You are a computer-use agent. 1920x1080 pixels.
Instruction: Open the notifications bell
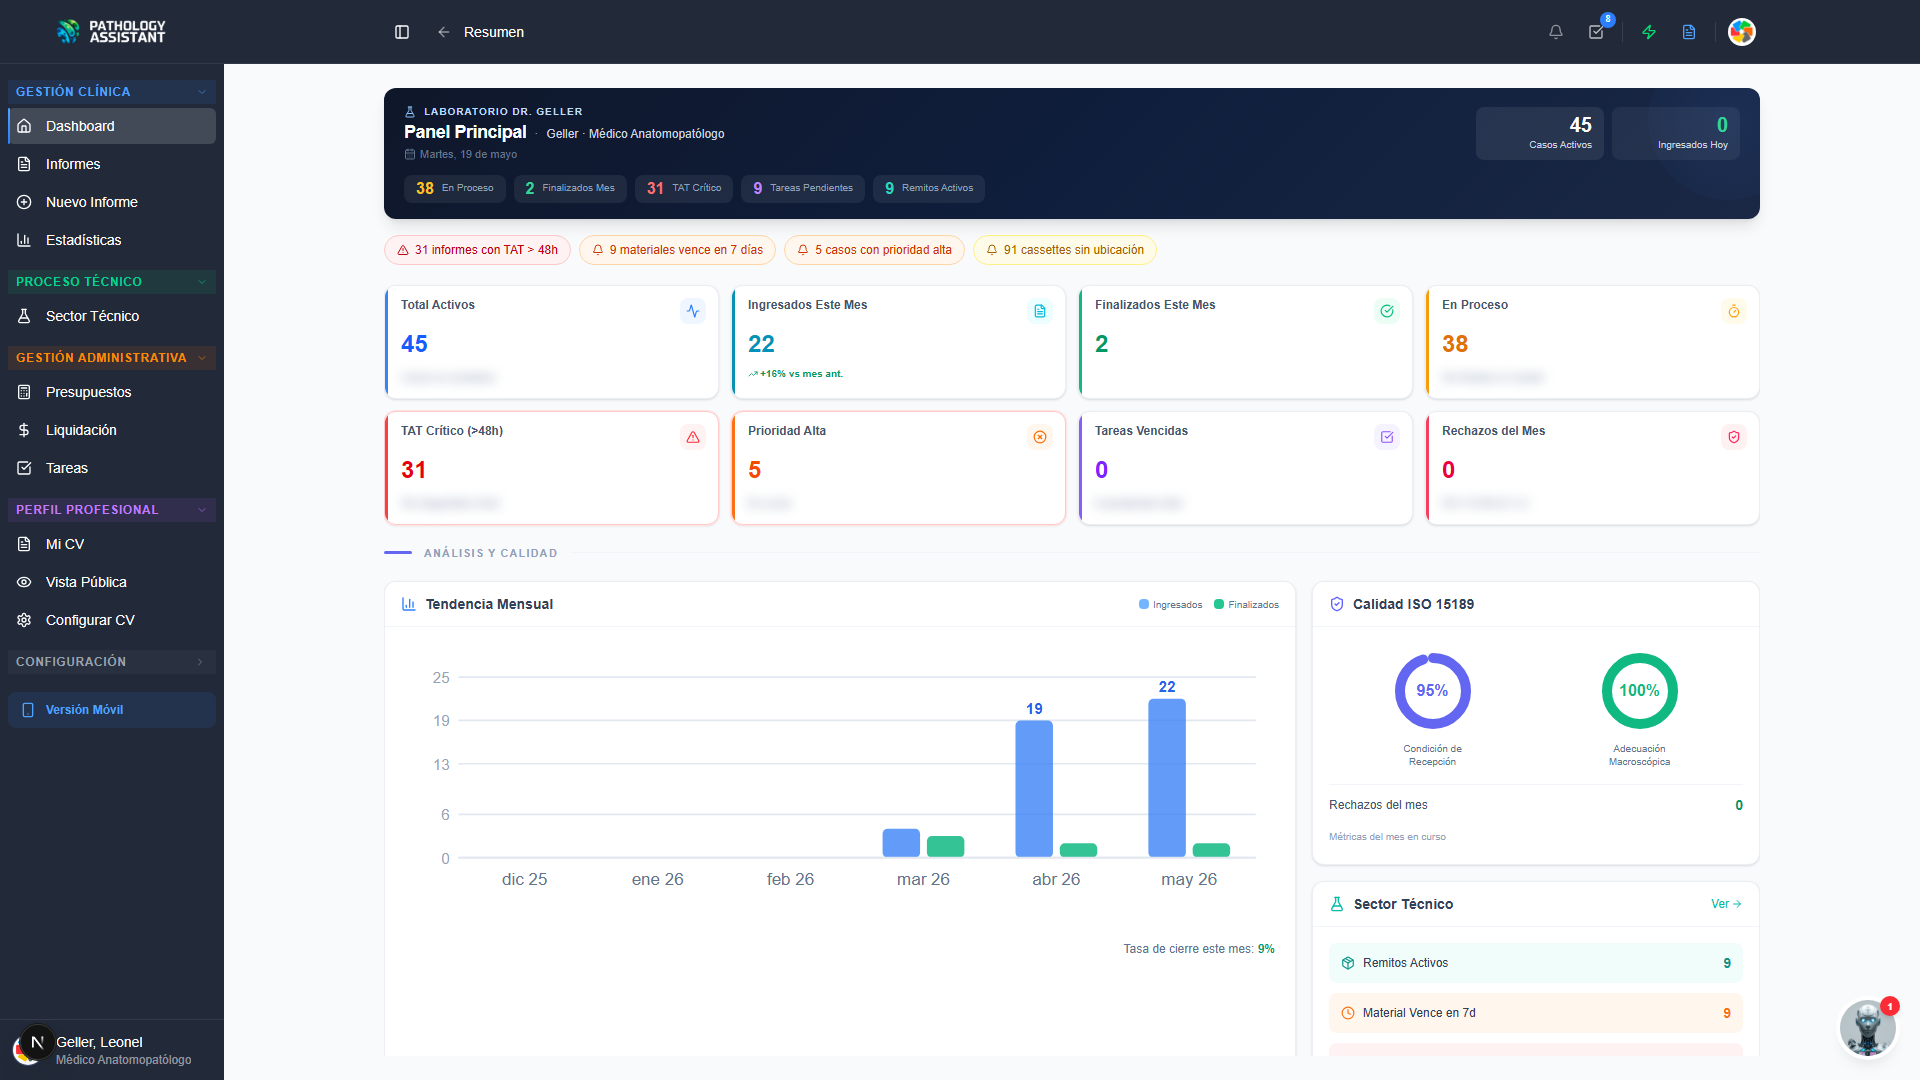pyautogui.click(x=1556, y=32)
